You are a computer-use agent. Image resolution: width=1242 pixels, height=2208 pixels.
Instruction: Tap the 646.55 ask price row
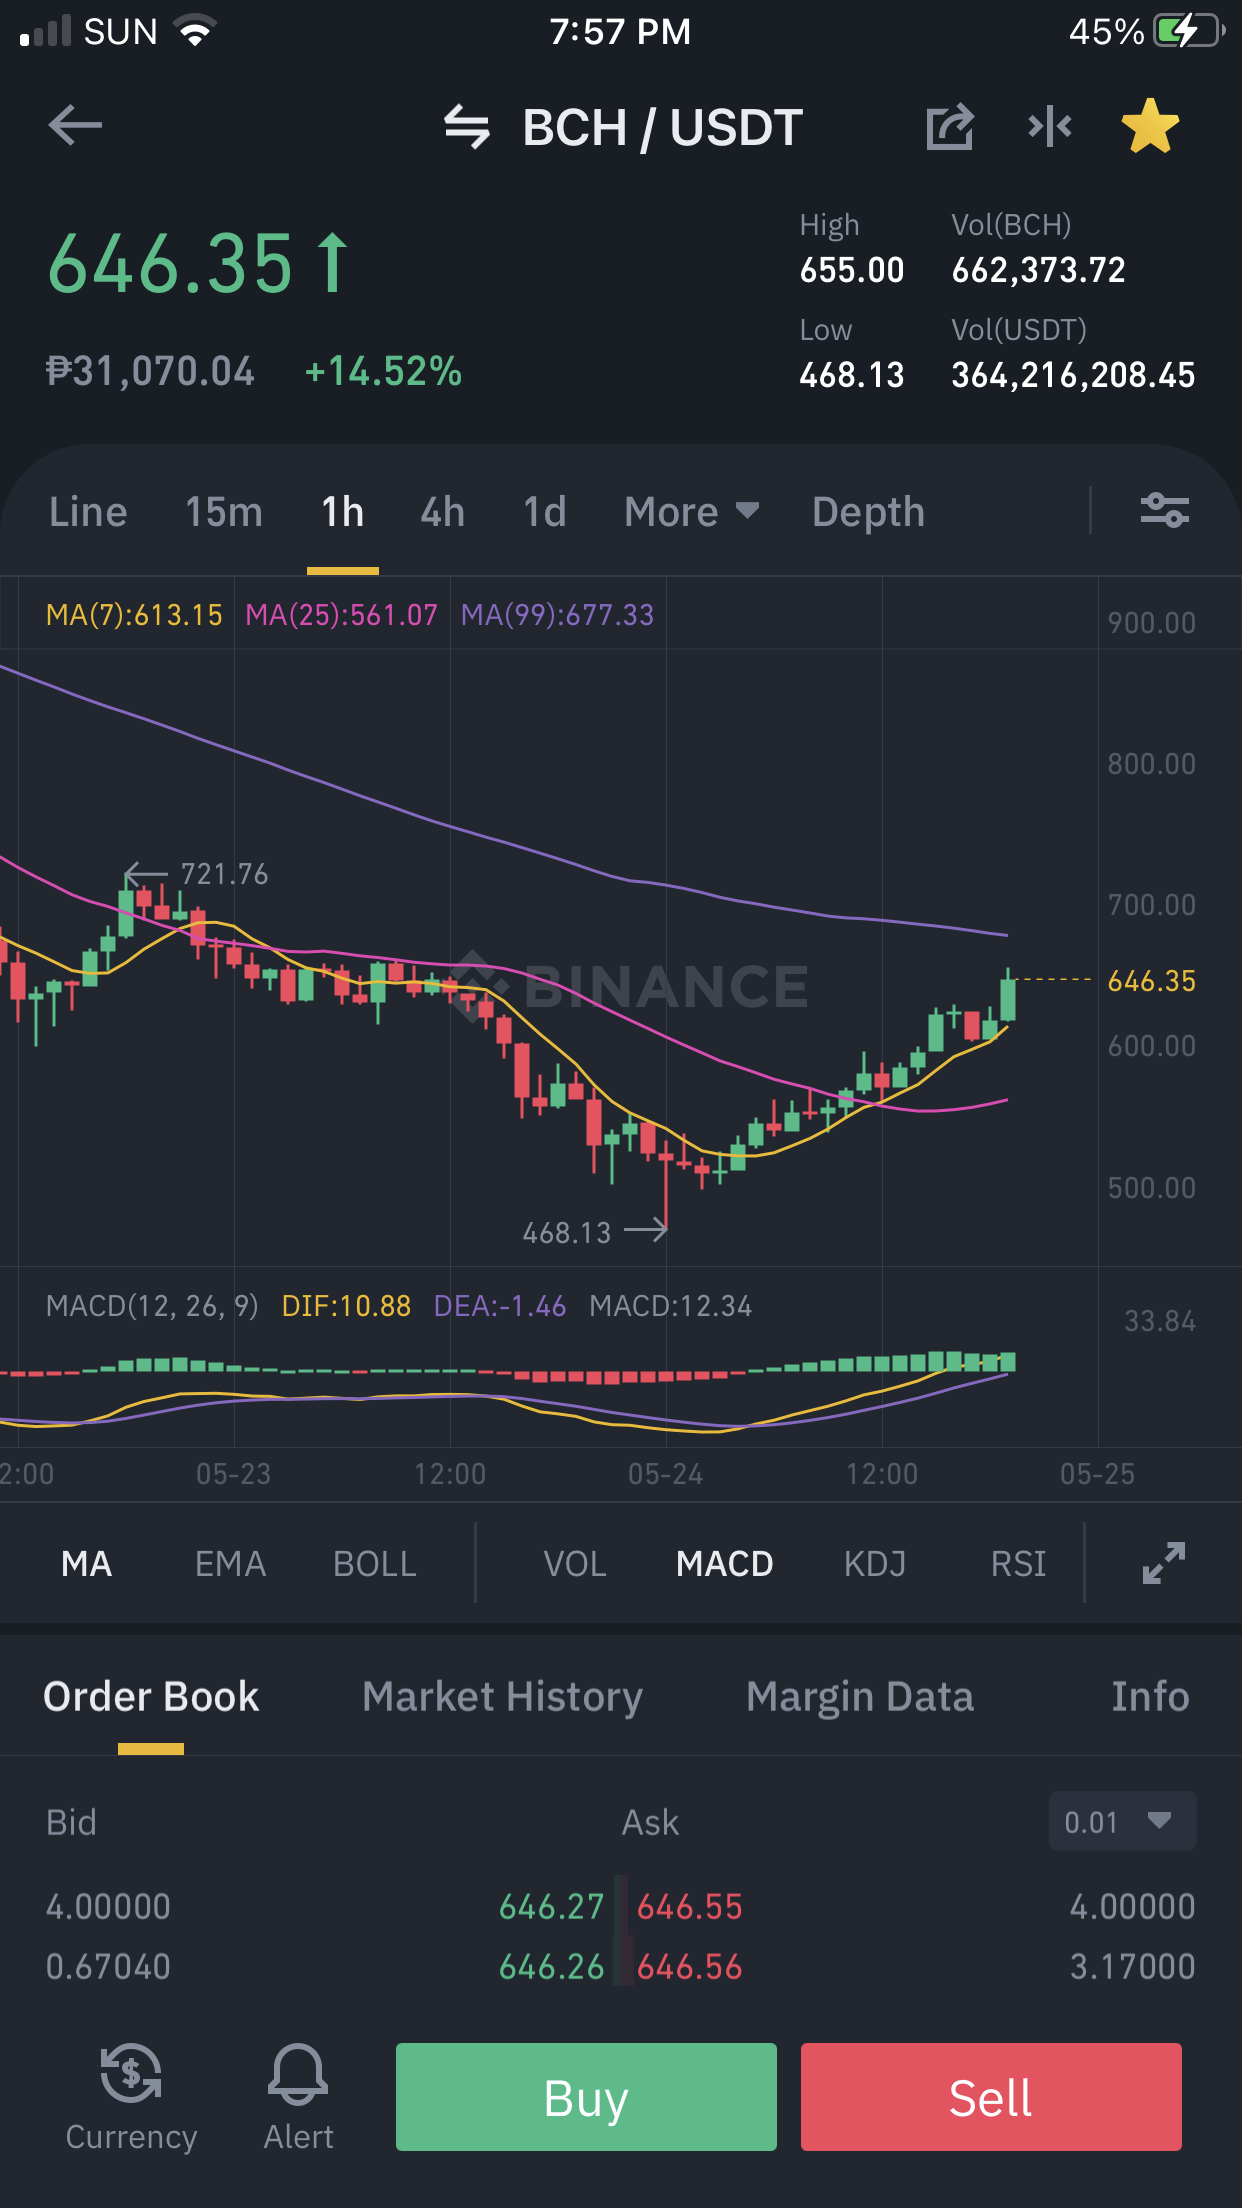pyautogui.click(x=915, y=1907)
